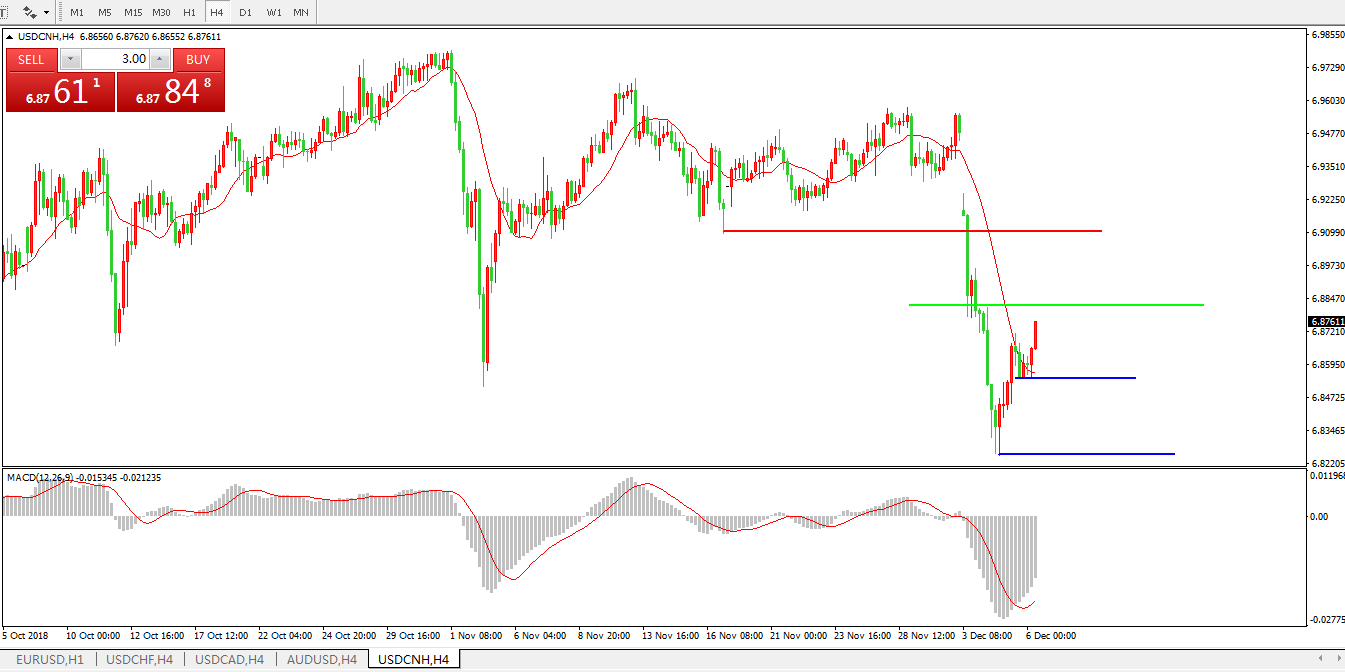This screenshot has width=1345, height=672.
Task: Open the EURUSD,H1 chart tab
Action: 50,659
